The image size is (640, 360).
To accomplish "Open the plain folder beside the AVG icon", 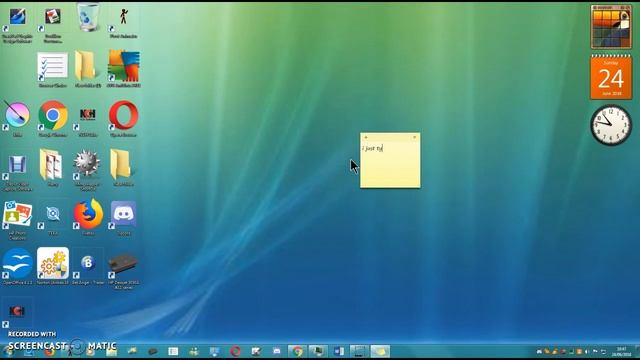I will click(87, 69).
